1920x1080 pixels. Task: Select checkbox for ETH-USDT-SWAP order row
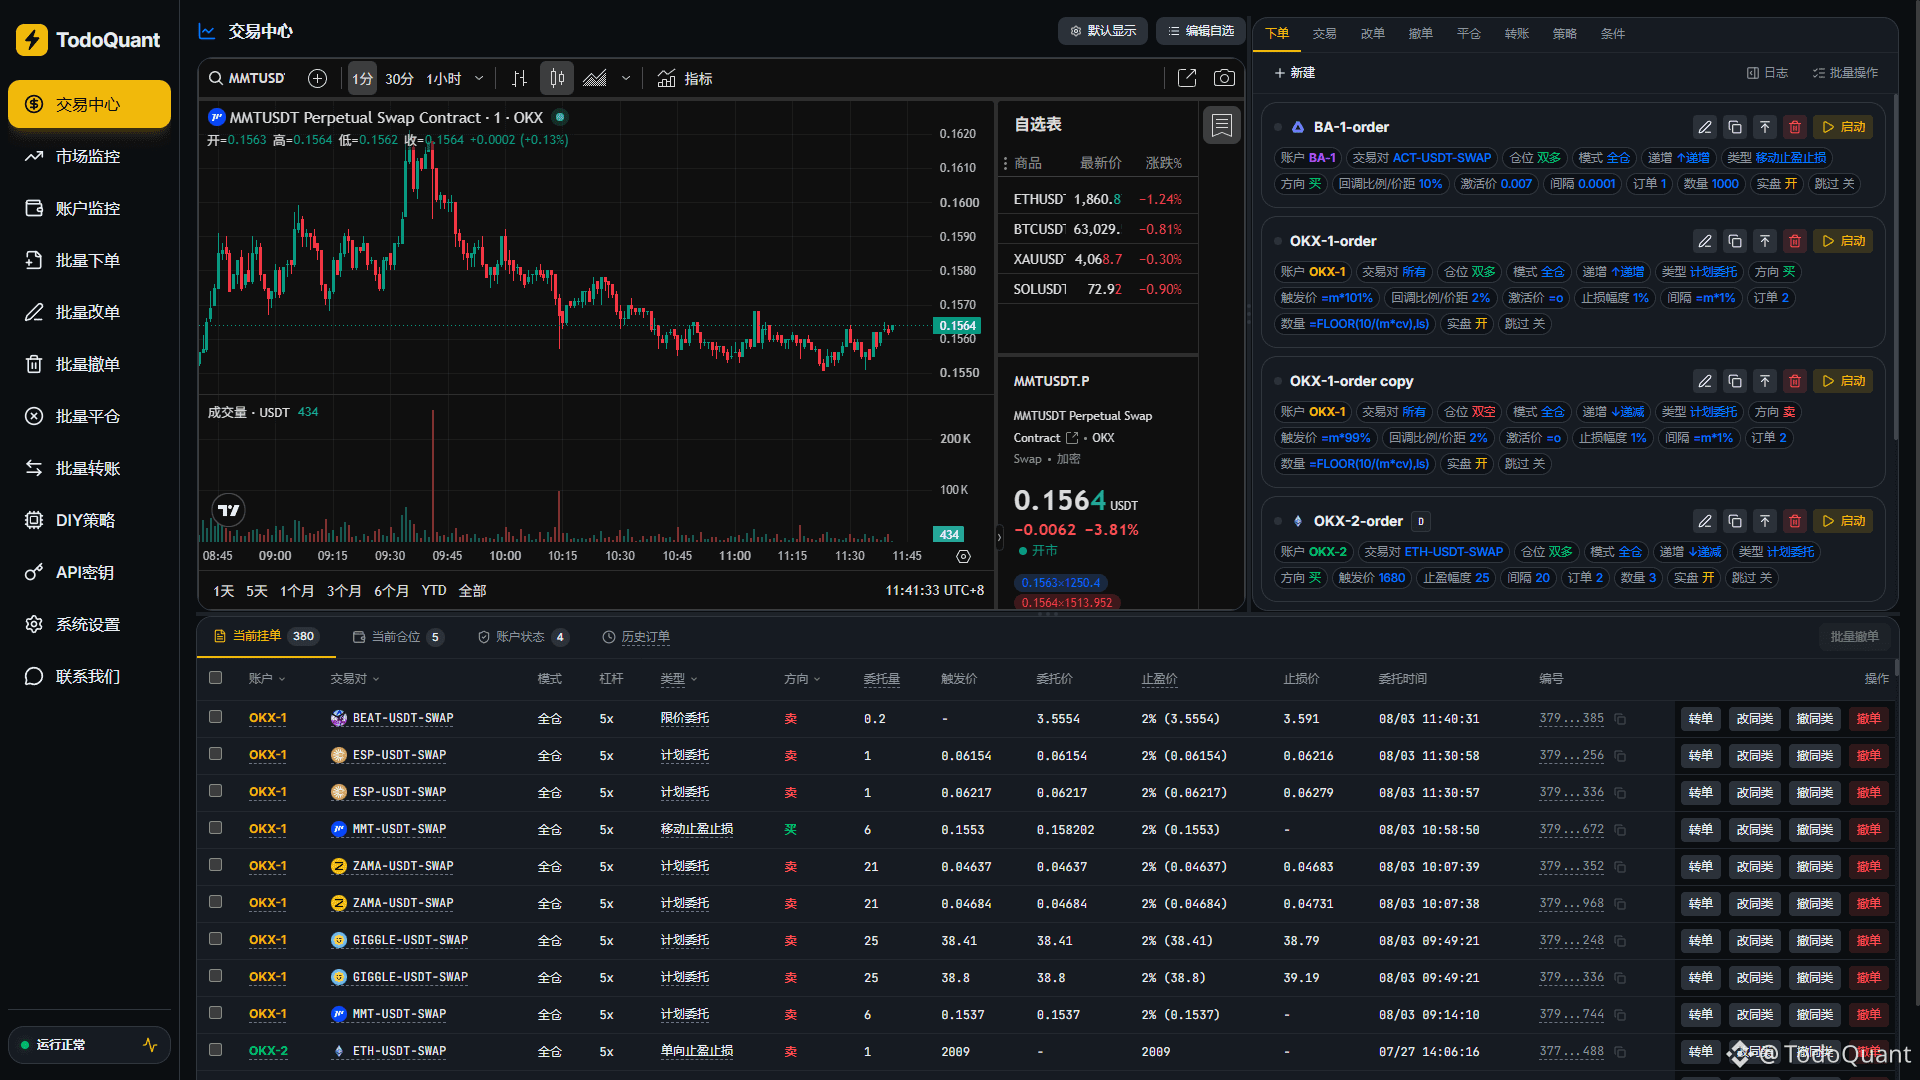tap(215, 1050)
